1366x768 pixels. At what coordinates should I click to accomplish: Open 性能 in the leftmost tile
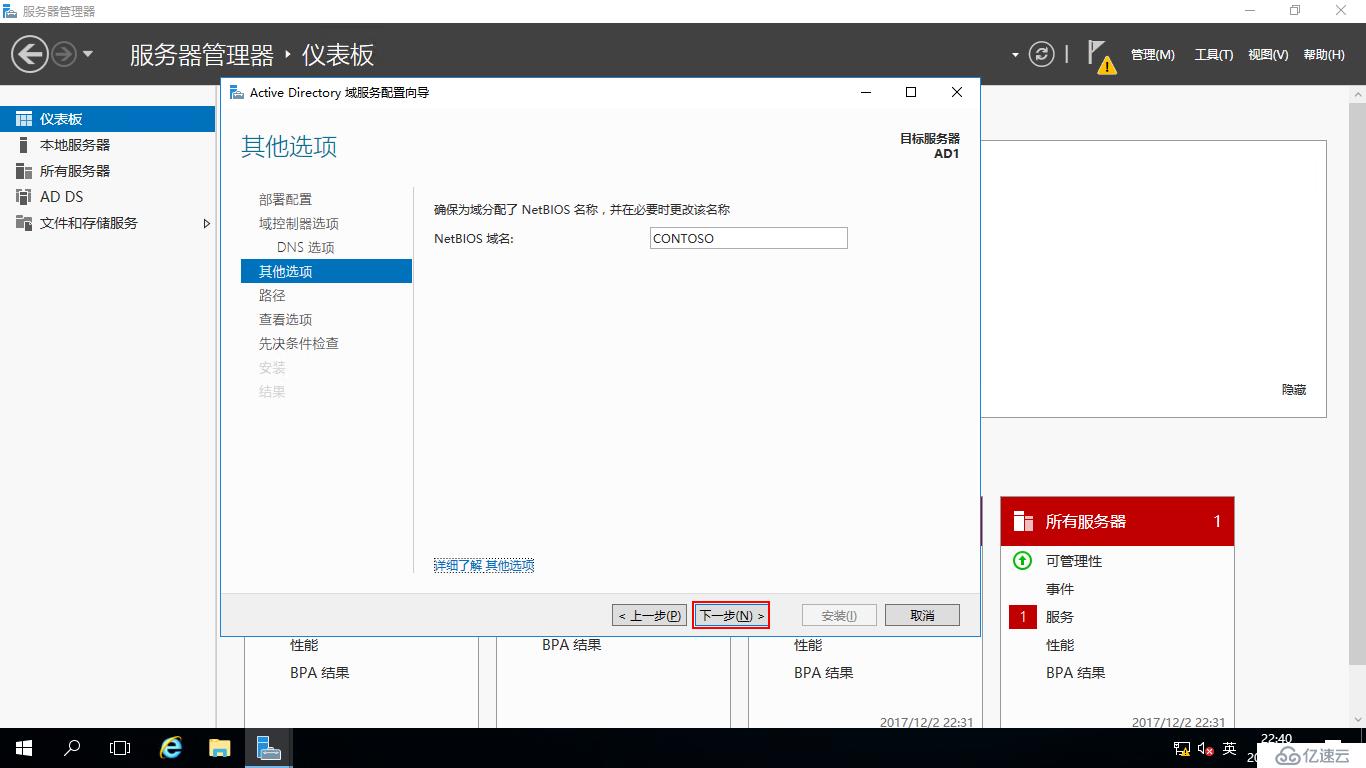[304, 645]
